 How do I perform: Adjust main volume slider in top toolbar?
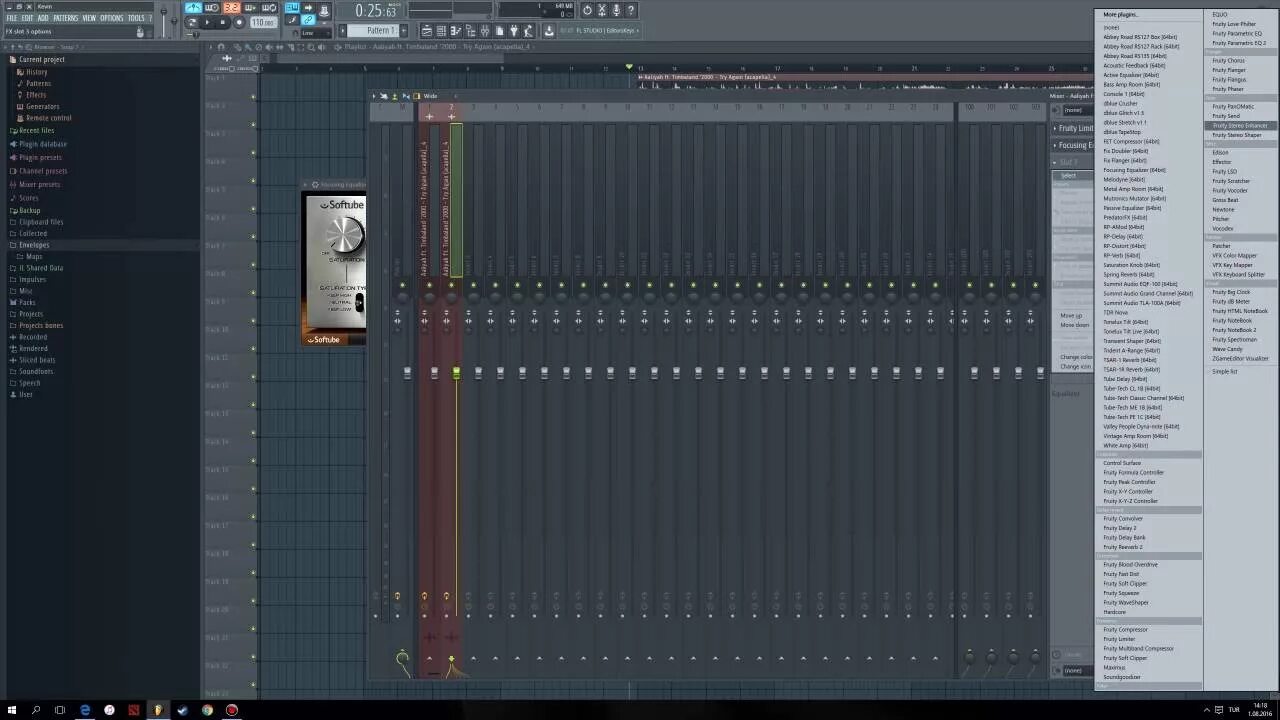point(163,14)
